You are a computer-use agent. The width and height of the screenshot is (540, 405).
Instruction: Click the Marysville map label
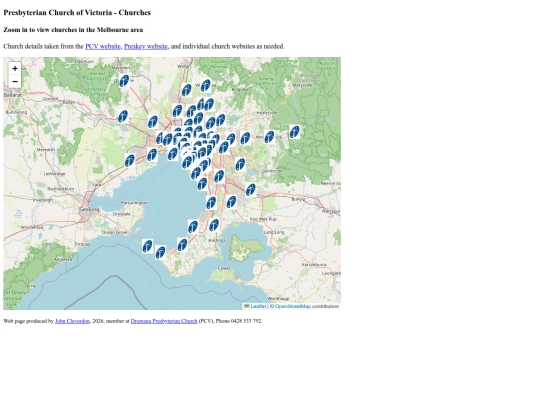pos(302,85)
